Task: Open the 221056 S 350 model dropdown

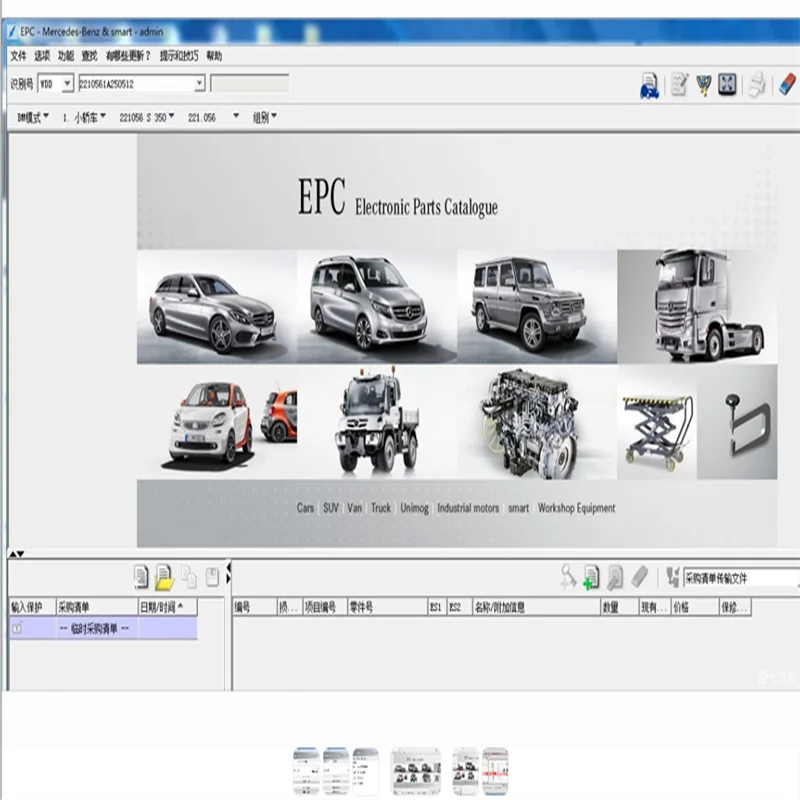Action: pyautogui.click(x=147, y=117)
